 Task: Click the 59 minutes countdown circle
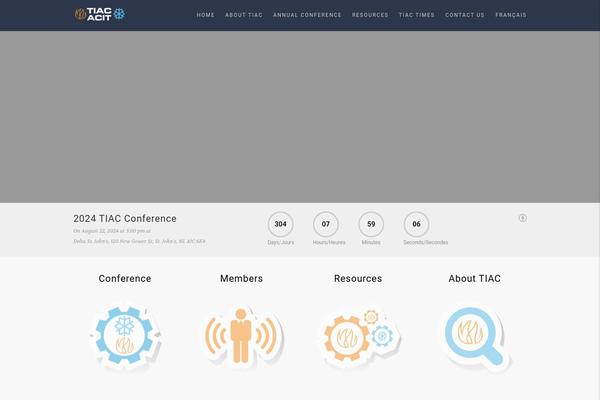(371, 224)
